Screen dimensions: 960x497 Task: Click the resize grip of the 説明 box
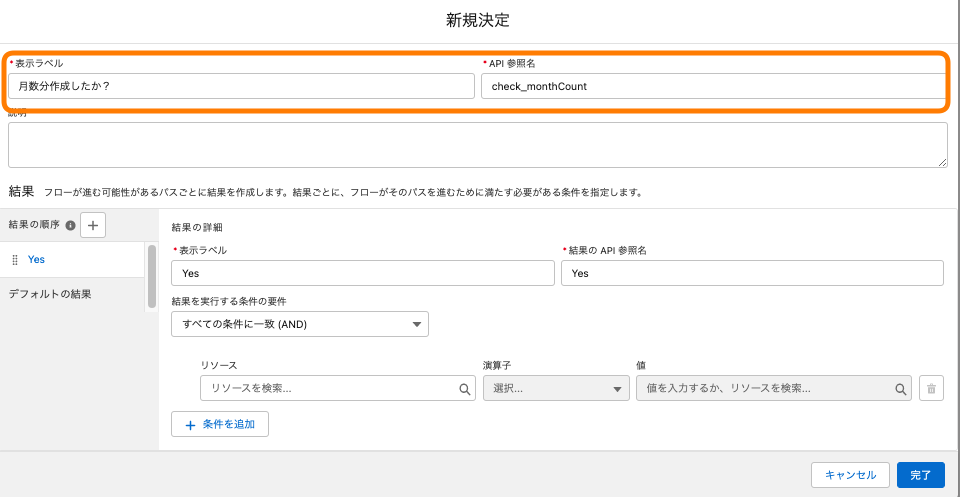(943, 163)
